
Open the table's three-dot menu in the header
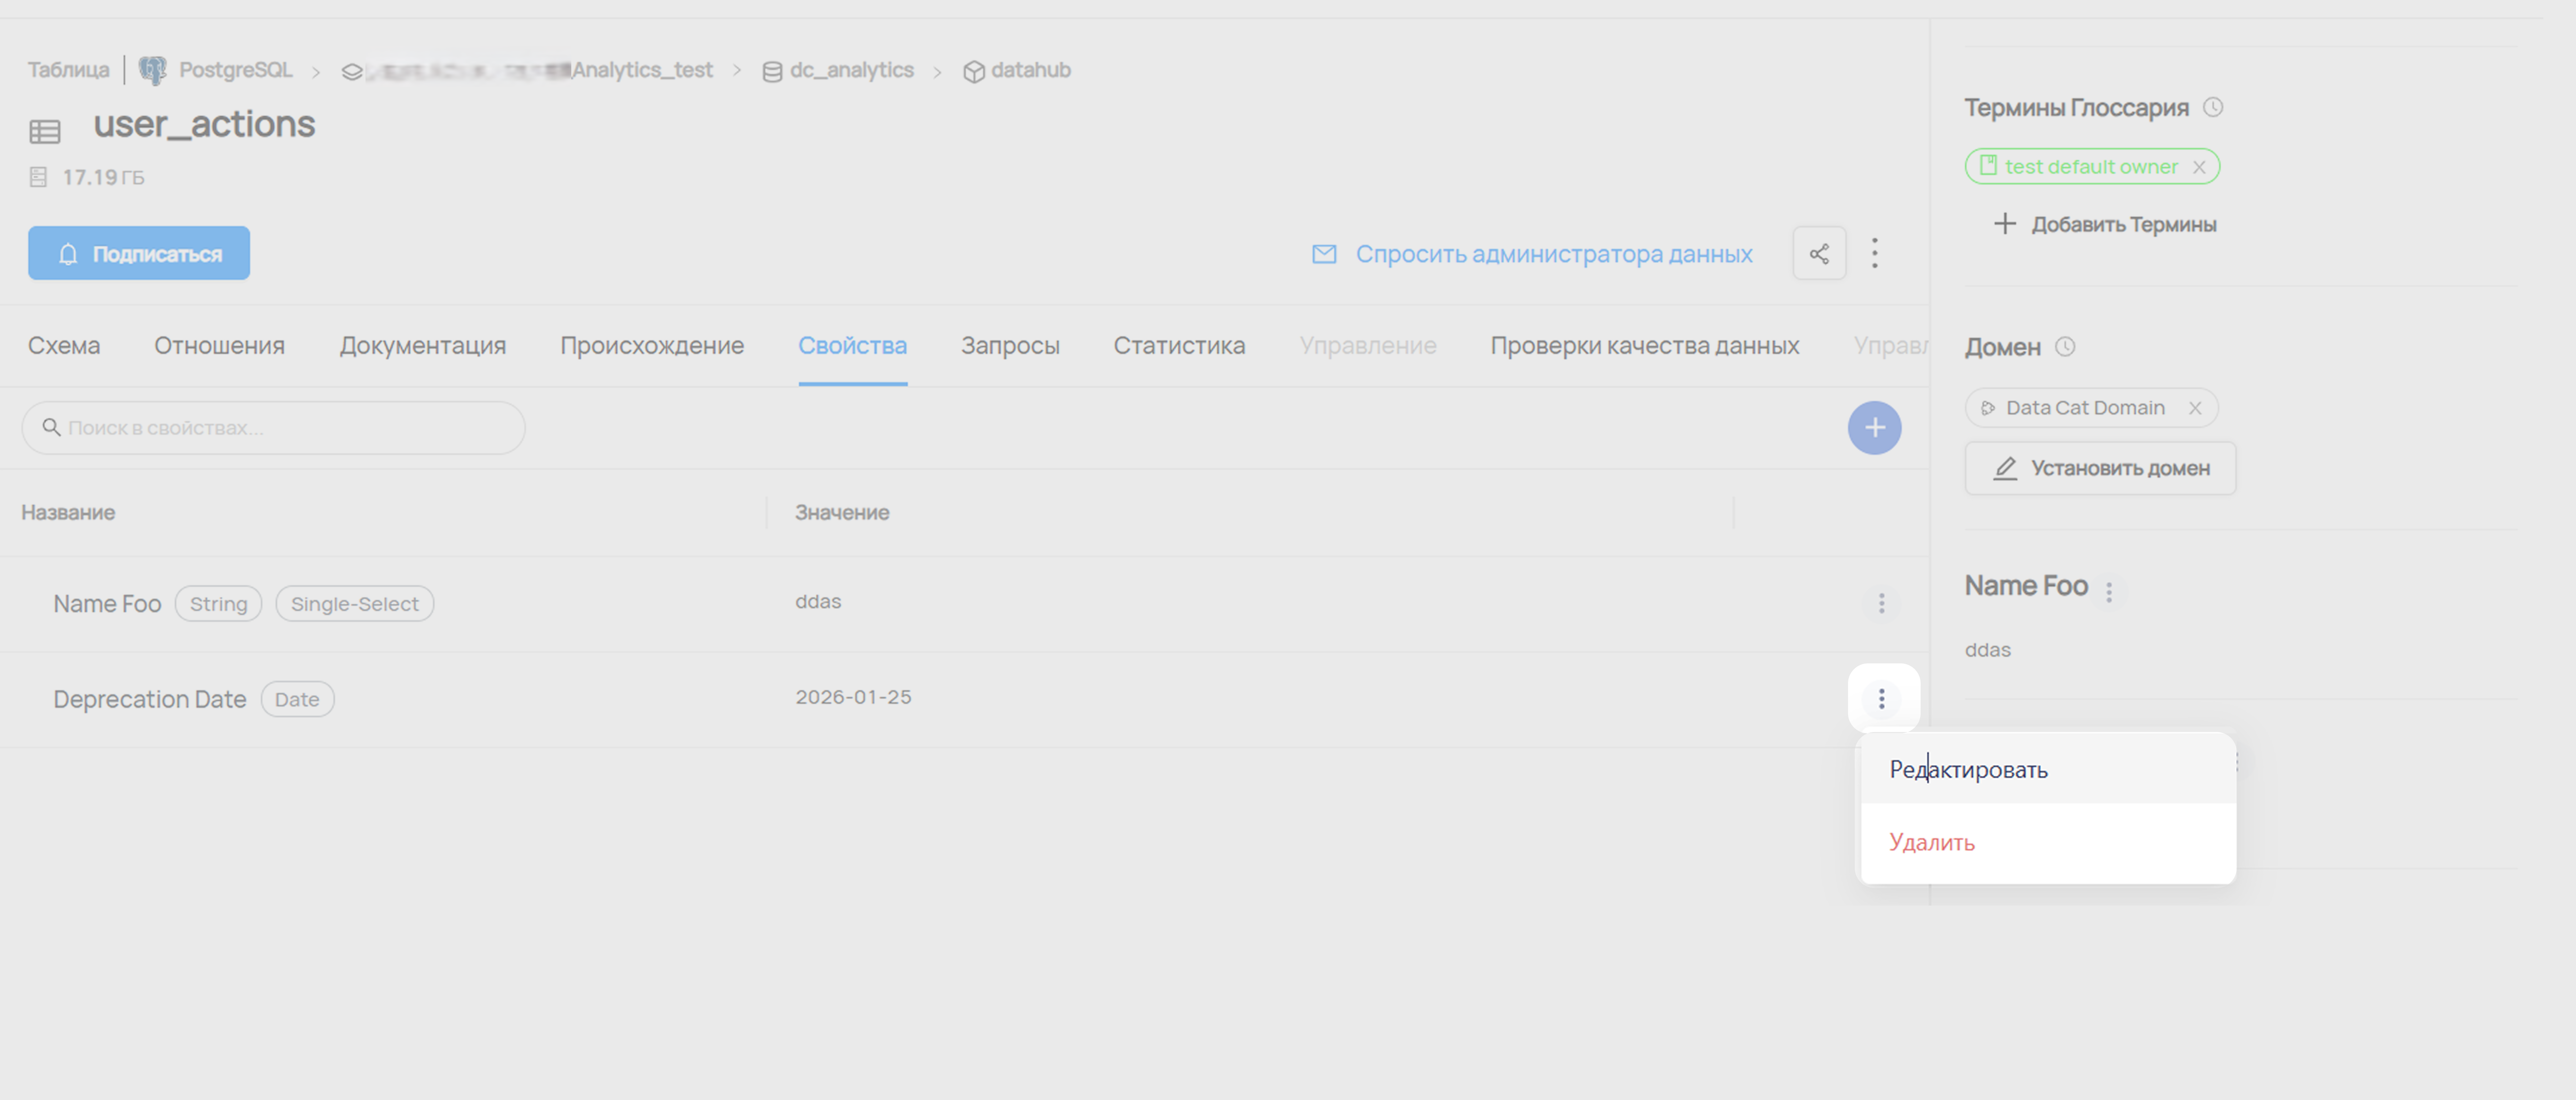point(1875,253)
